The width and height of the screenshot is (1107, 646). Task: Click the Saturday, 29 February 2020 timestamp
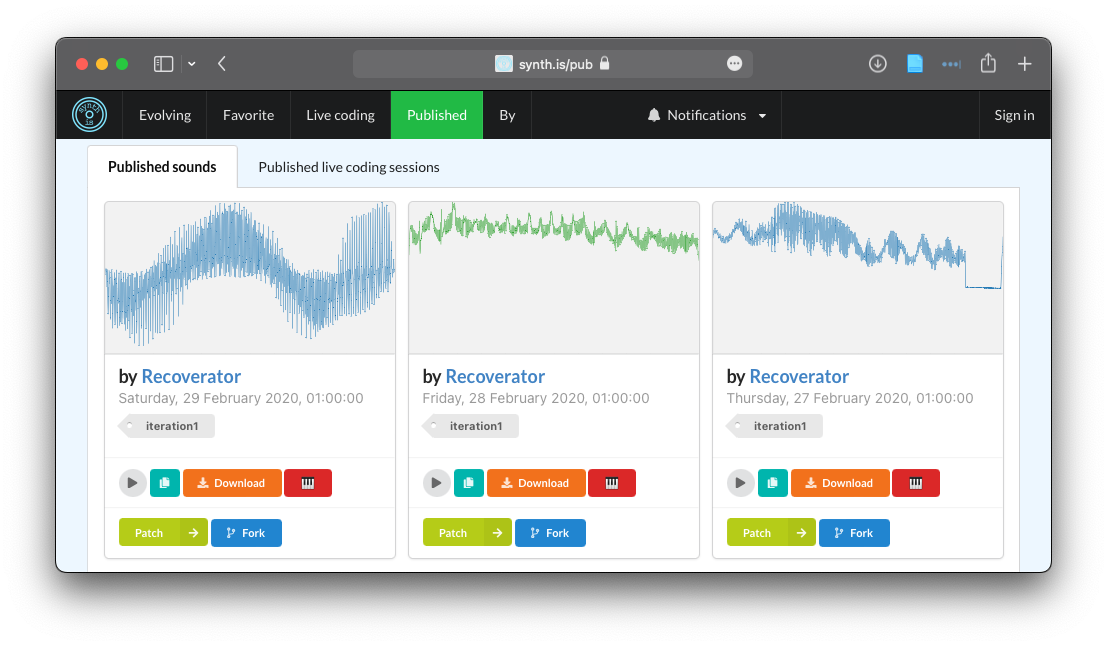click(x=241, y=398)
